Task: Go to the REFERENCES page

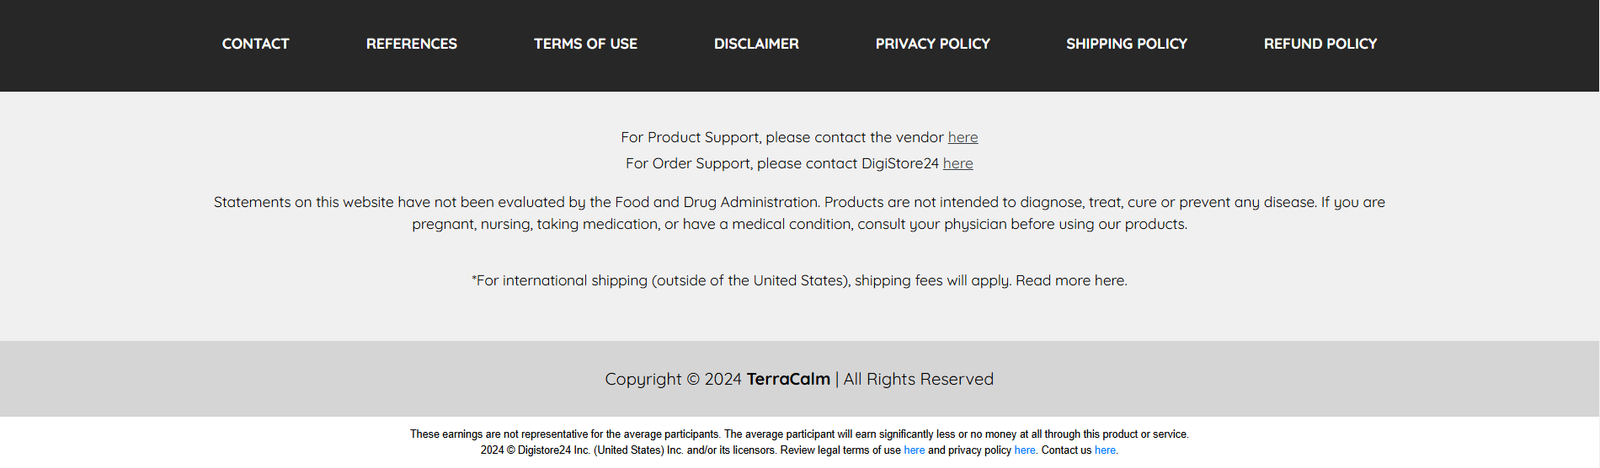Action: coord(411,44)
